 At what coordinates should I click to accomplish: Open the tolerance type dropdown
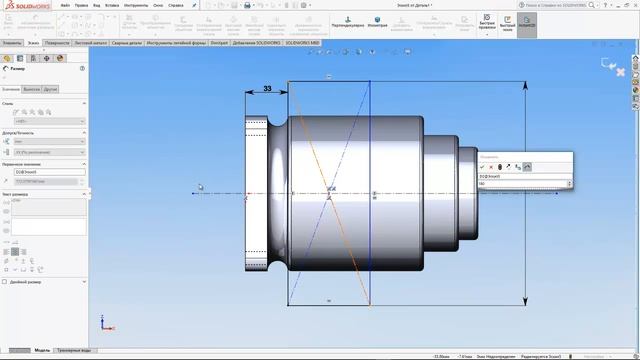point(49,141)
